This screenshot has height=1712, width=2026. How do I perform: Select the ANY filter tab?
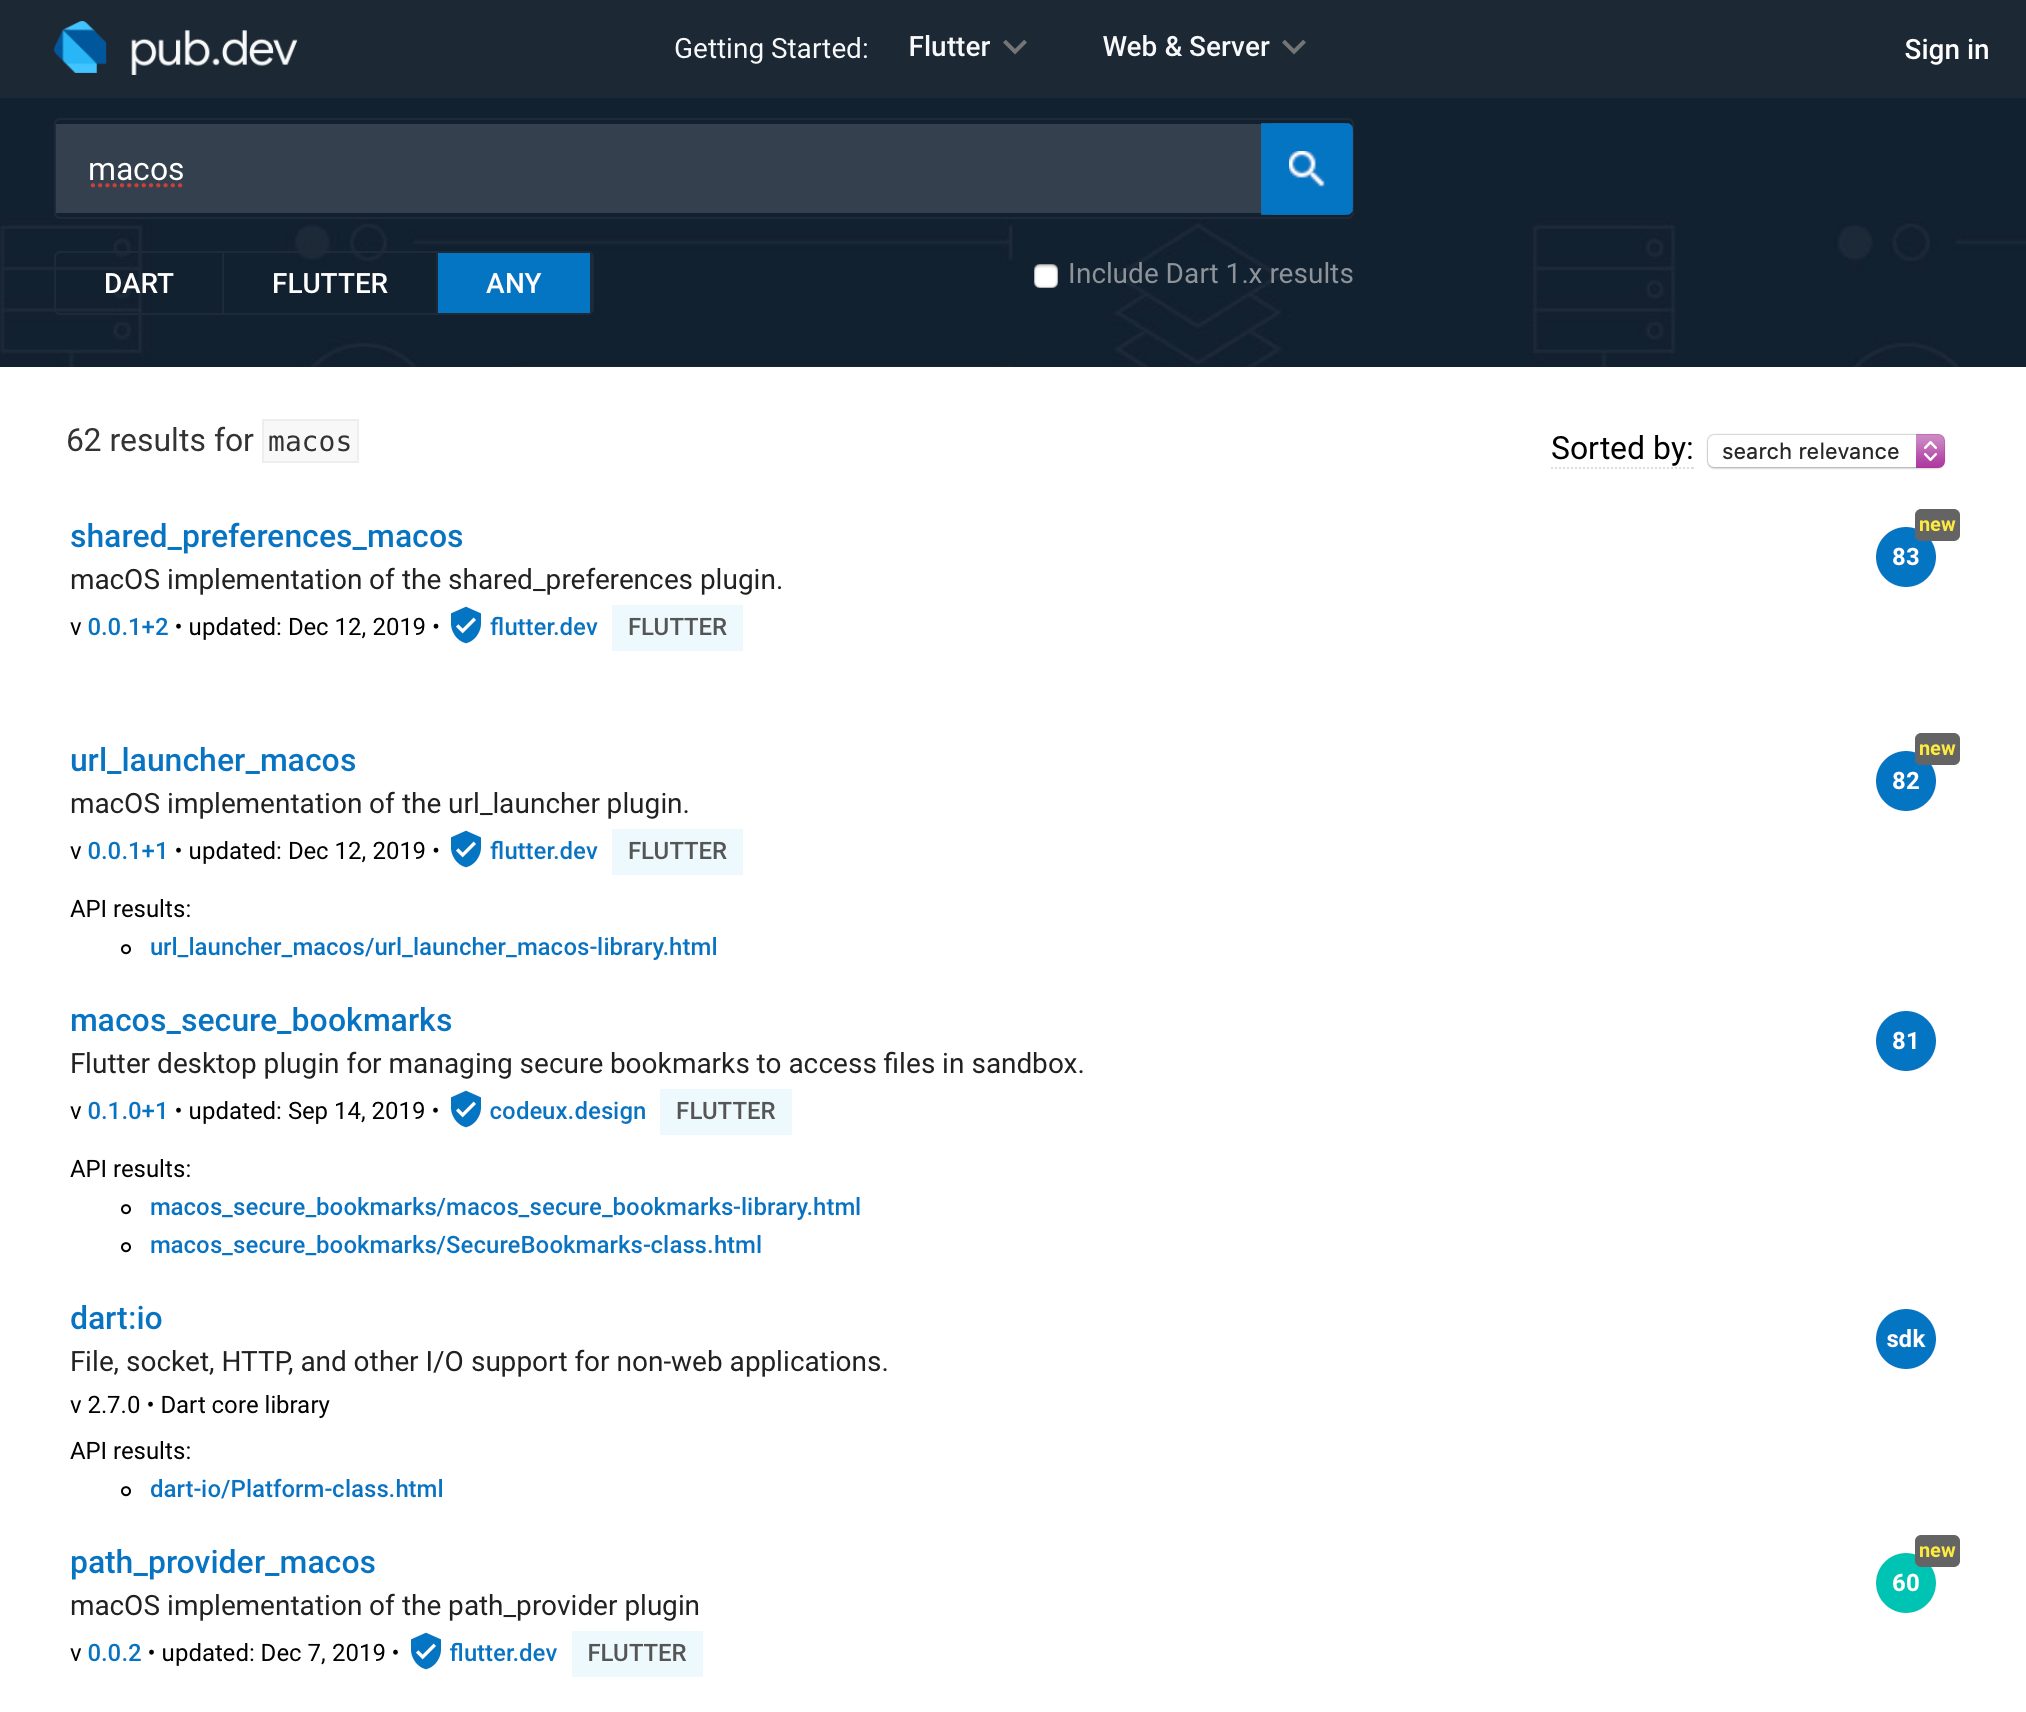click(514, 283)
